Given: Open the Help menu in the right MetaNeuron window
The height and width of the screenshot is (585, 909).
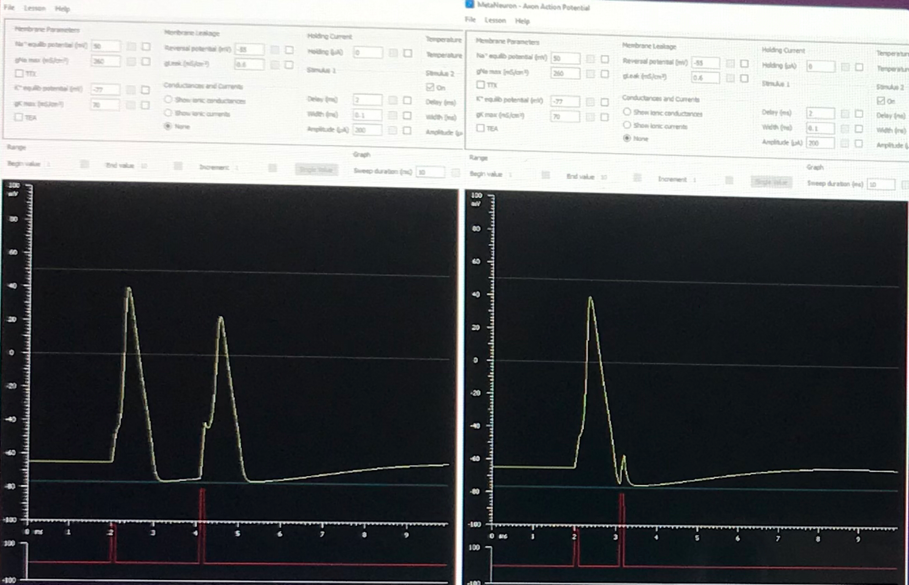Looking at the screenshot, I should (x=522, y=21).
